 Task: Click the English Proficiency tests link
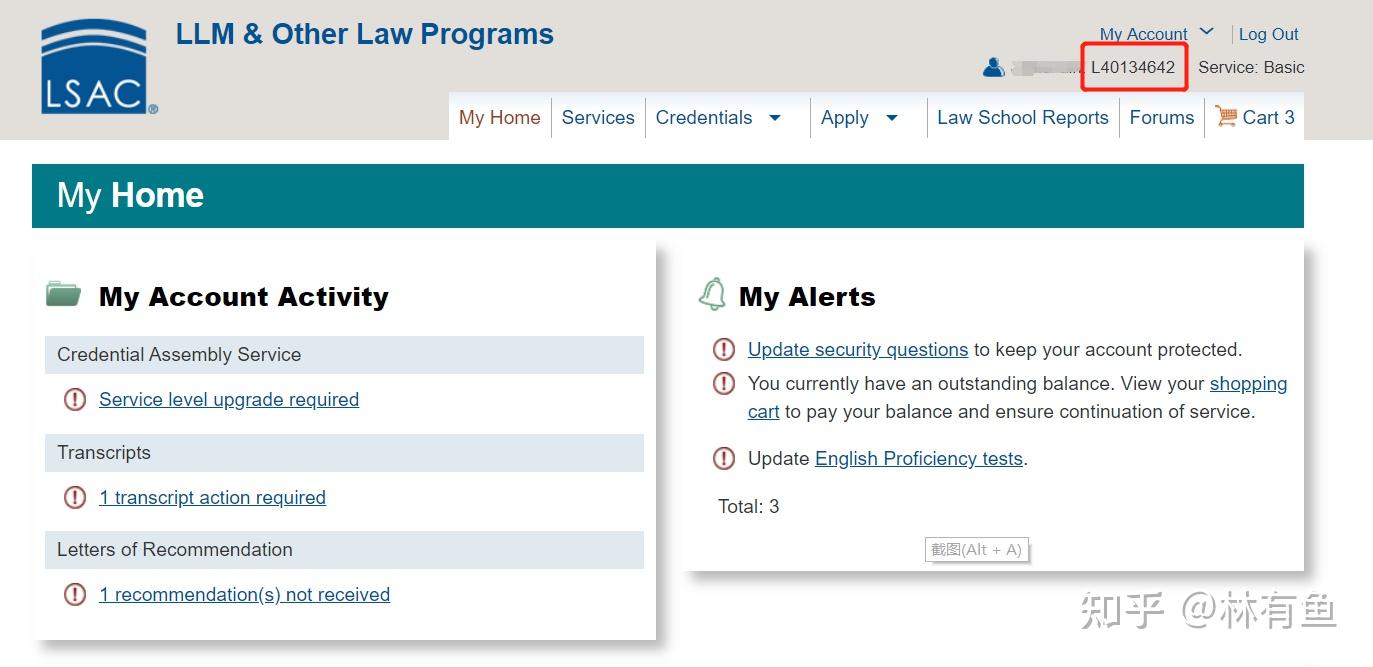918,459
